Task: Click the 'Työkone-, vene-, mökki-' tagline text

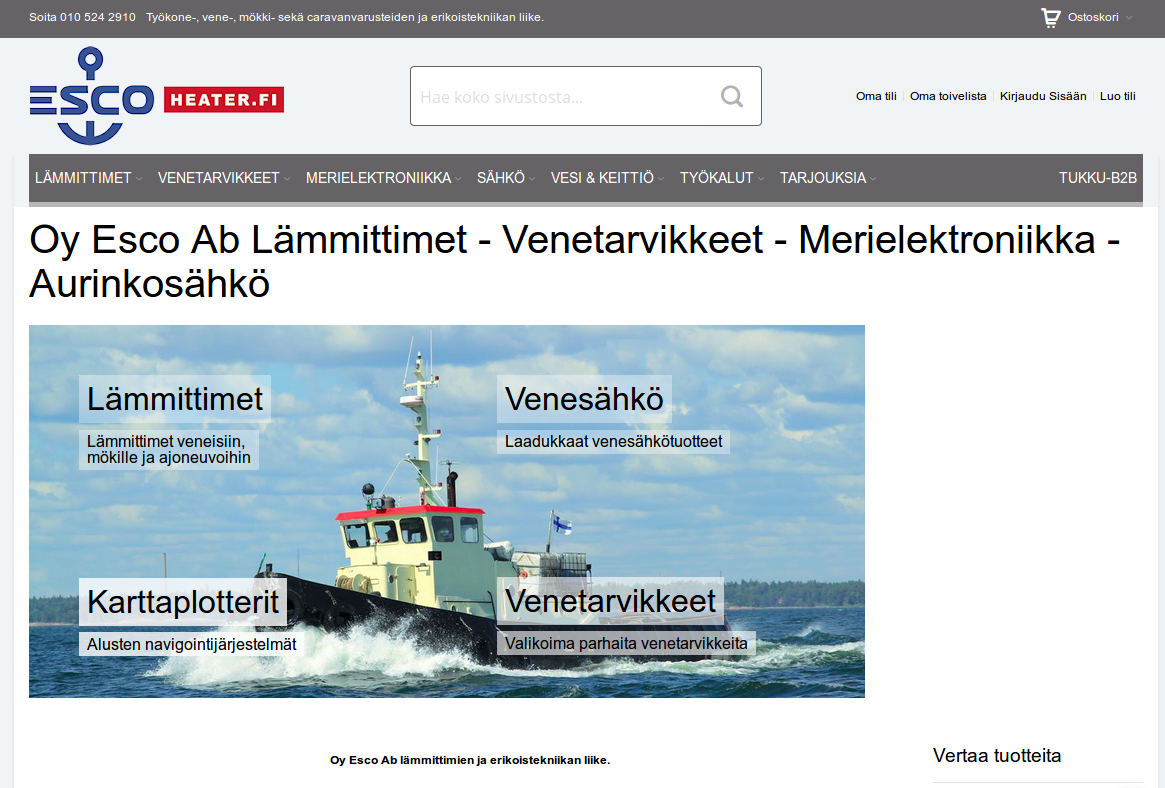Action: click(345, 17)
